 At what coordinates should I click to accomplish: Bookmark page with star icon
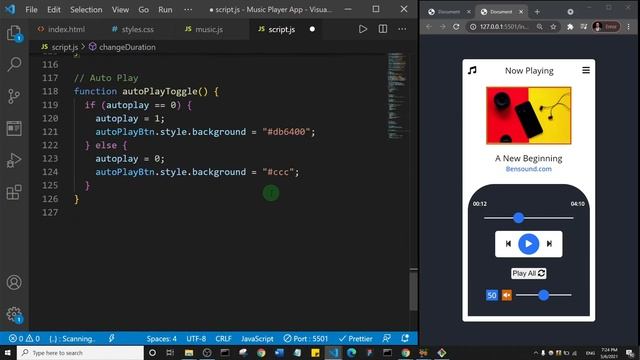point(553,27)
